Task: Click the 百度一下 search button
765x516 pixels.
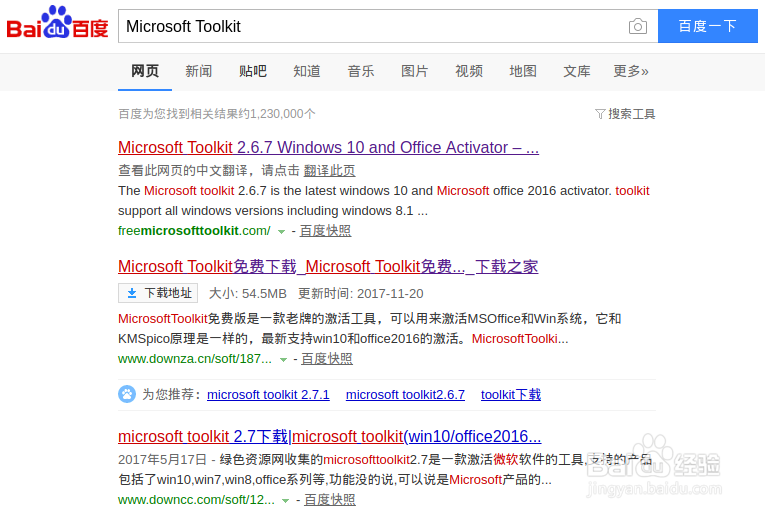Action: click(x=707, y=26)
